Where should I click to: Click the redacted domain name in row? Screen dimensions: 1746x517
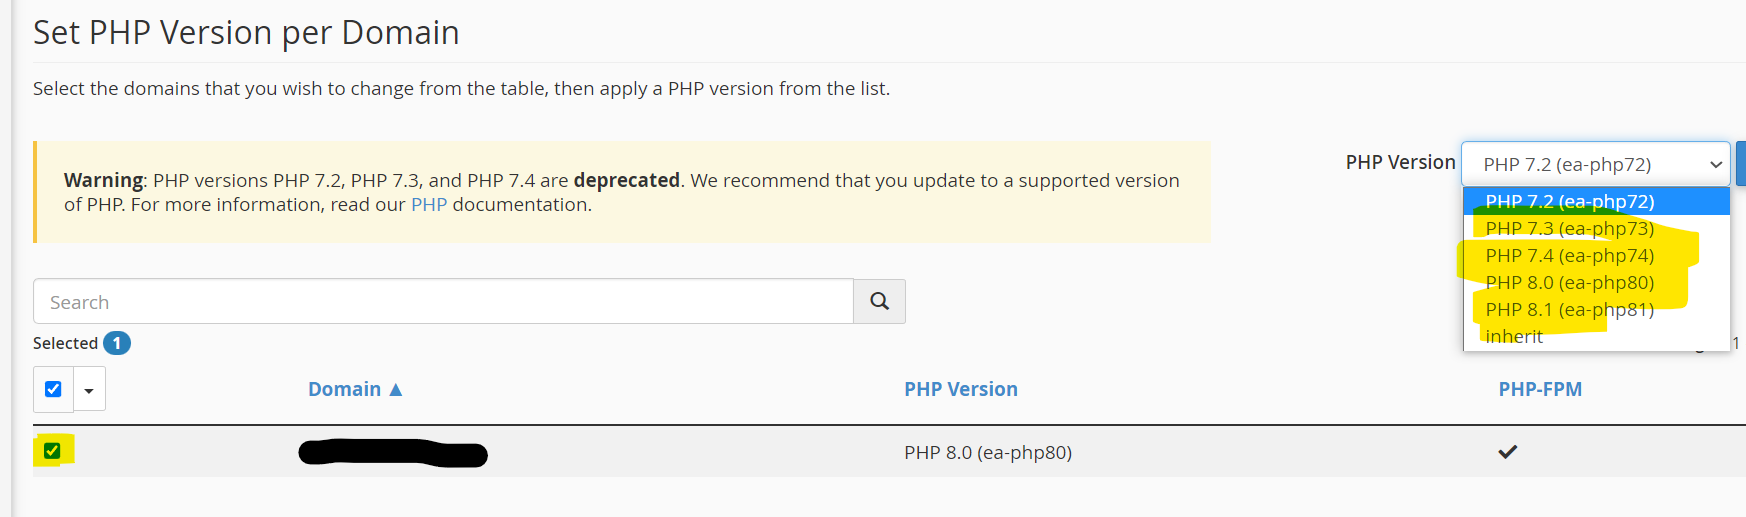pyautogui.click(x=393, y=453)
